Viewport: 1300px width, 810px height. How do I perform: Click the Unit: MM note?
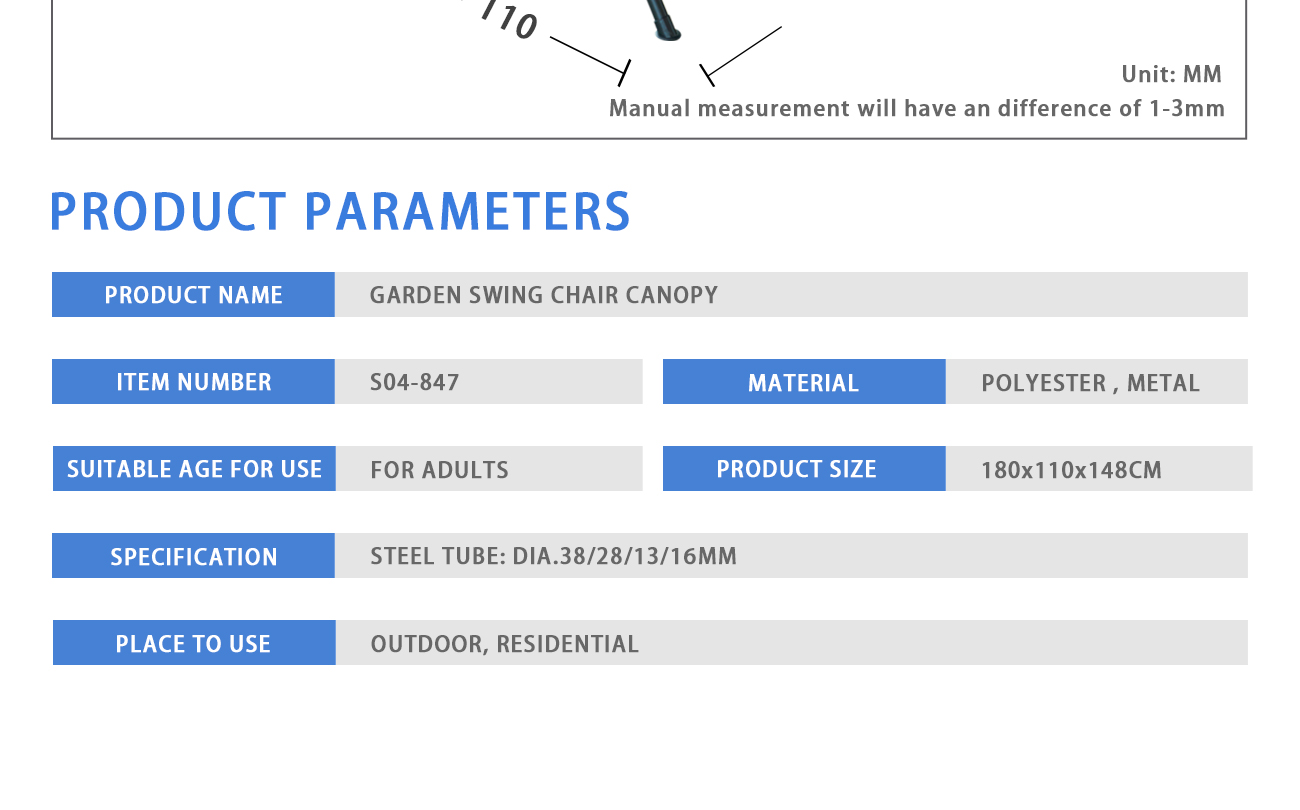[x=1172, y=75]
